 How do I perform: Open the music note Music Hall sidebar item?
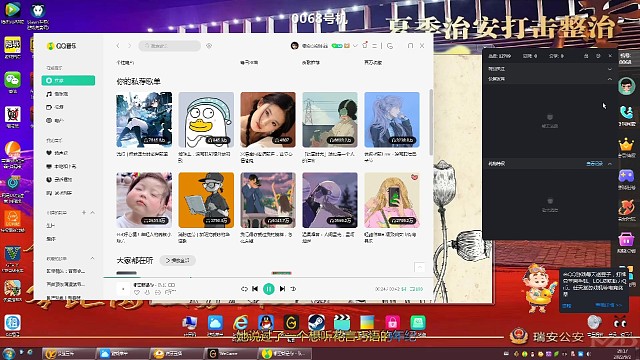click(68, 94)
